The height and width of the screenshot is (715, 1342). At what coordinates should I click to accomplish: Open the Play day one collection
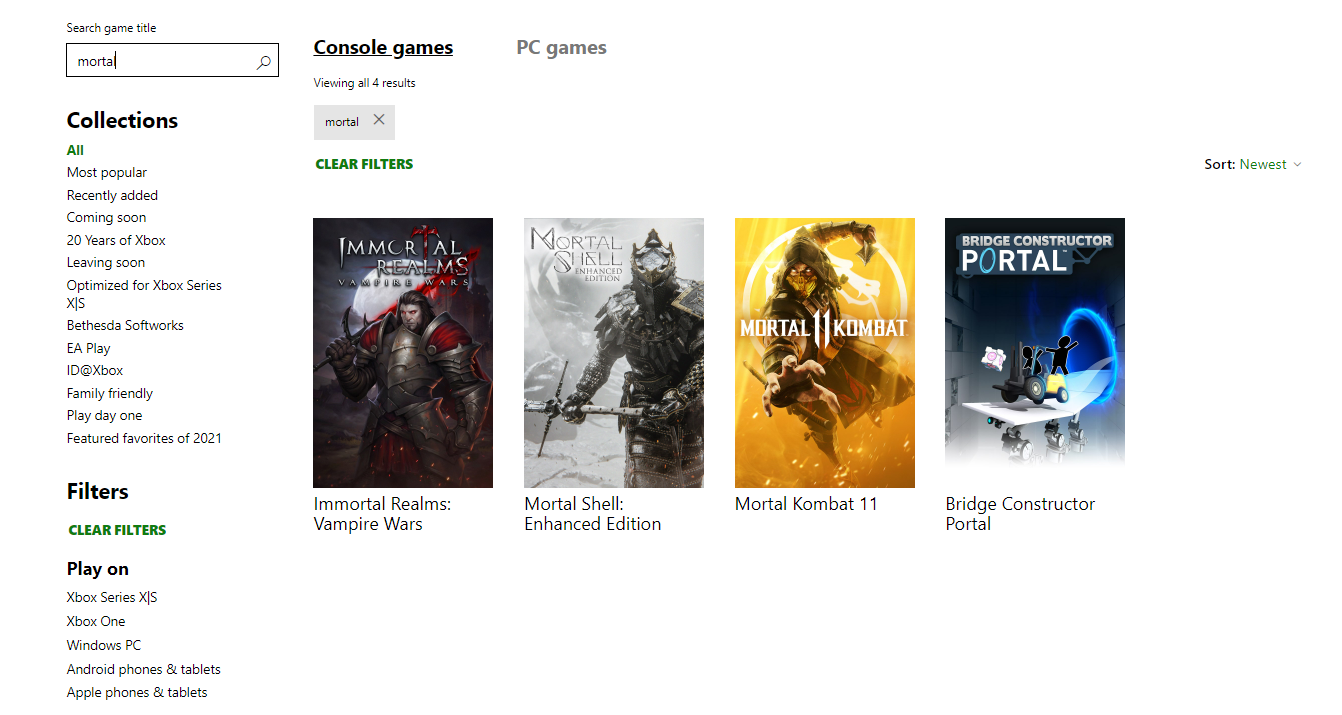[105, 416]
